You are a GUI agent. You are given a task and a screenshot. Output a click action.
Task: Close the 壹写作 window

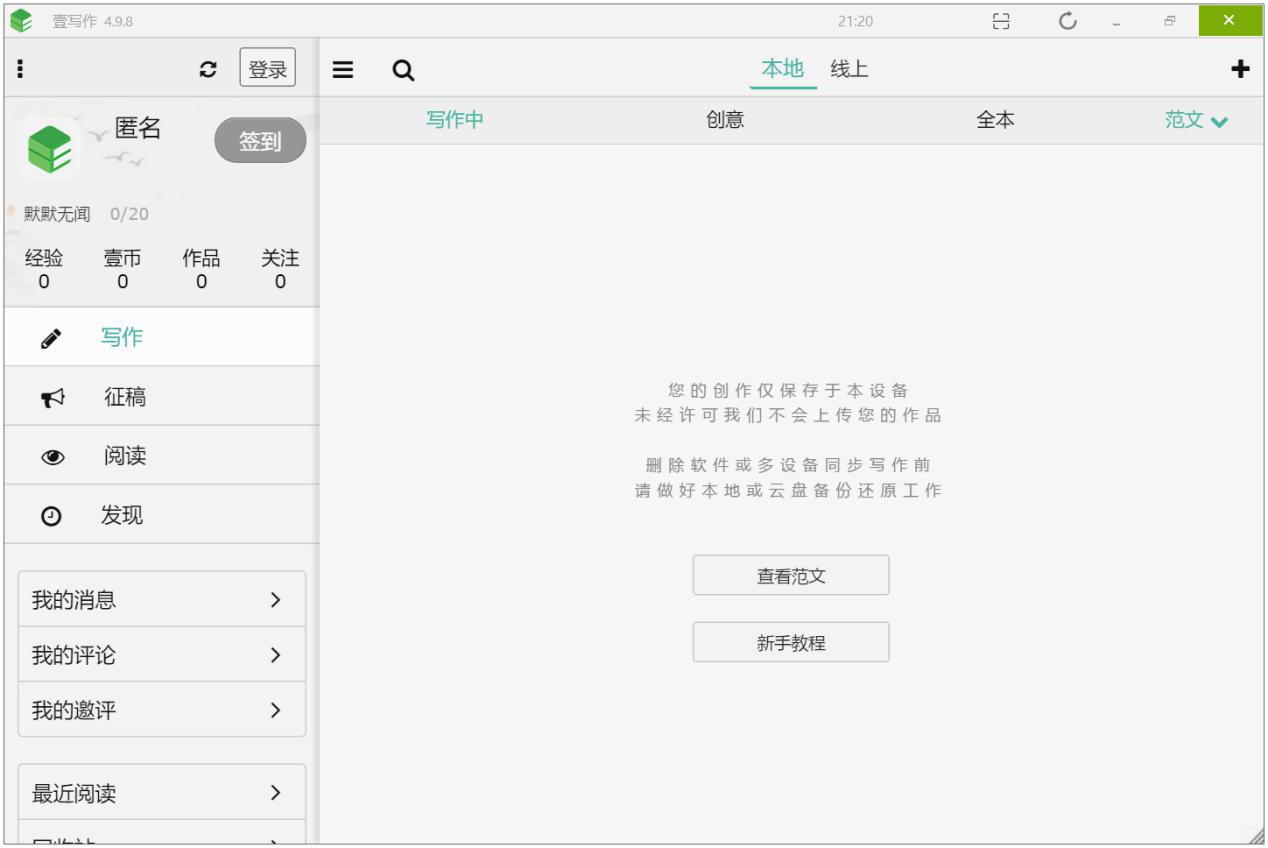point(1230,20)
